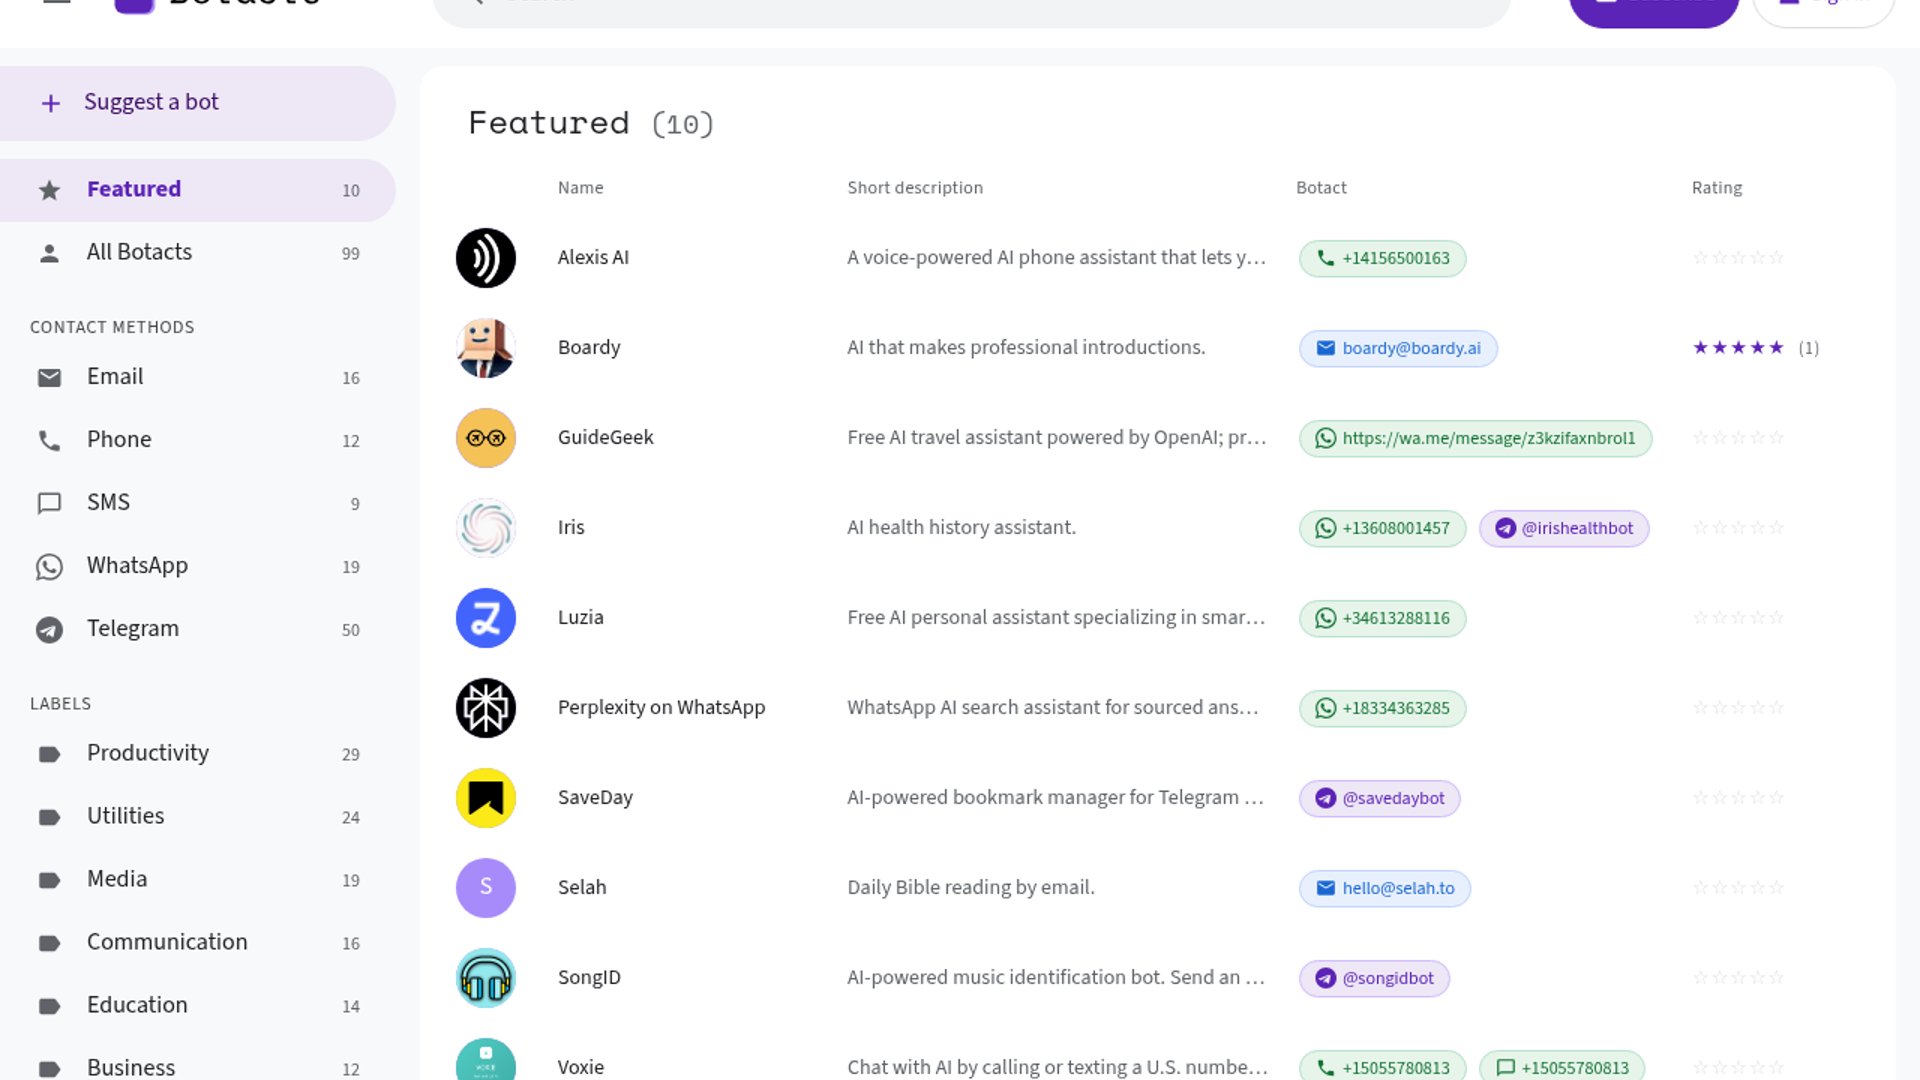Select the Luzia blue logo icon
Viewport: 1920px width, 1080px height.
[486, 618]
